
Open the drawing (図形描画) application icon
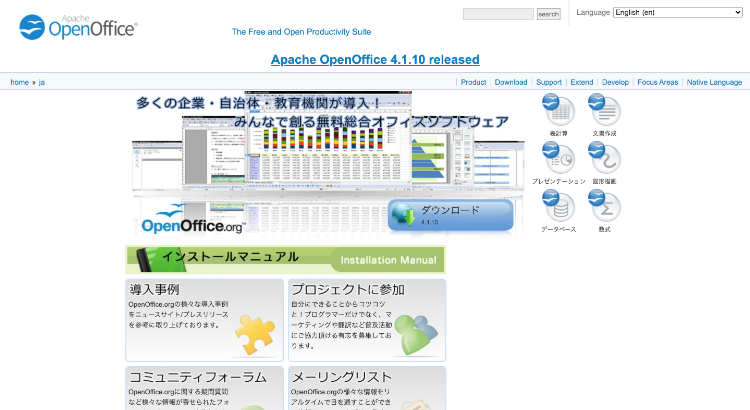click(x=604, y=158)
